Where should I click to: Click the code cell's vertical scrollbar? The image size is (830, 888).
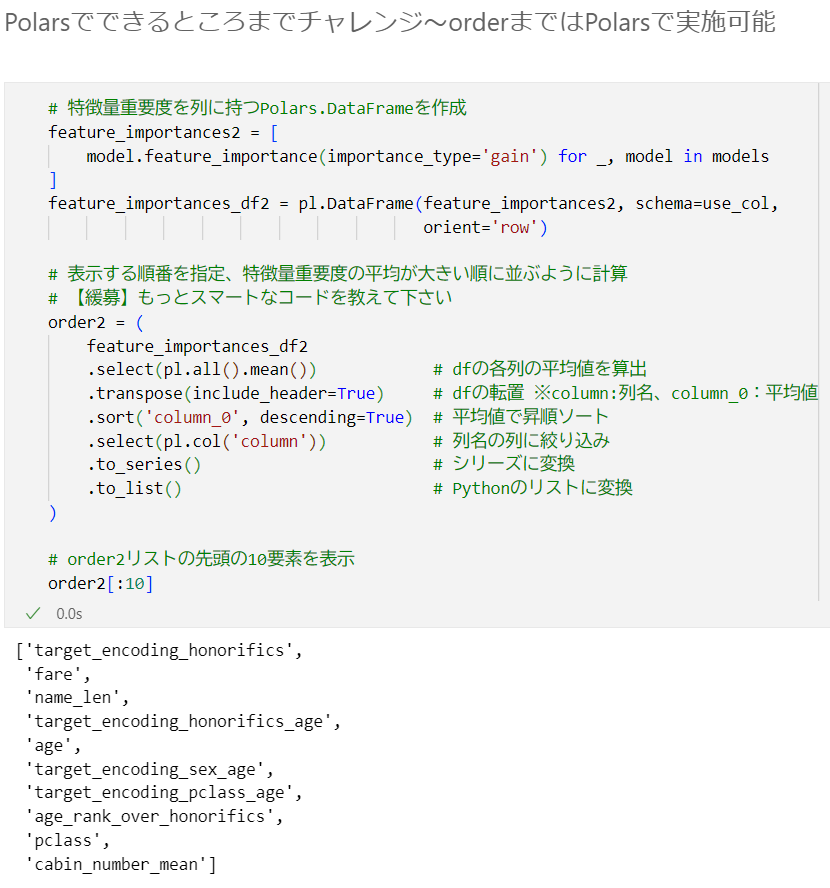[819, 341]
